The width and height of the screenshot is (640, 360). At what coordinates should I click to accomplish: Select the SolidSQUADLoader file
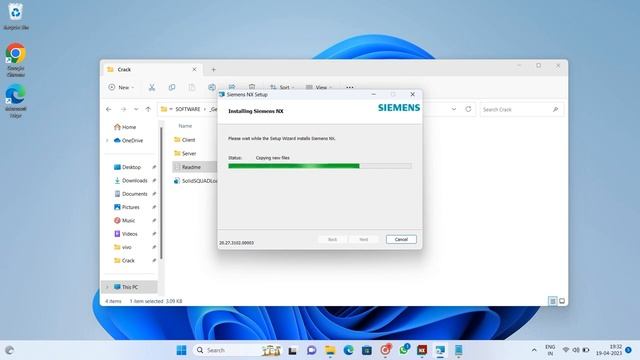pos(195,181)
